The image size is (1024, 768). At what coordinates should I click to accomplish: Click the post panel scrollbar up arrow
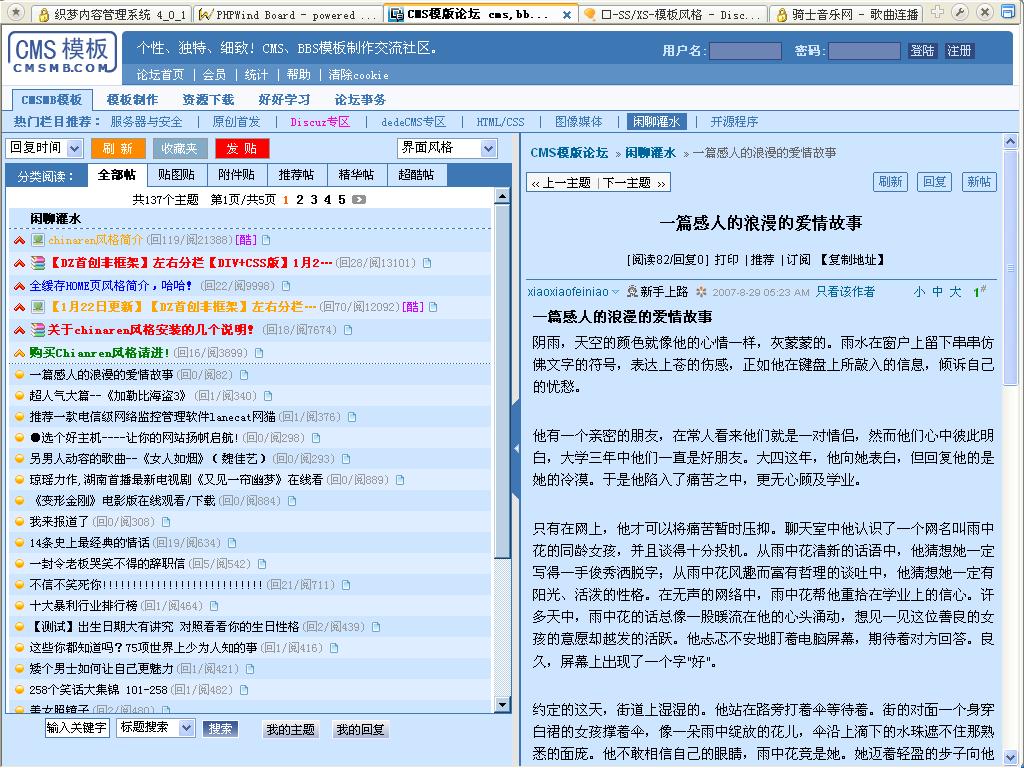pyautogui.click(x=1010, y=141)
